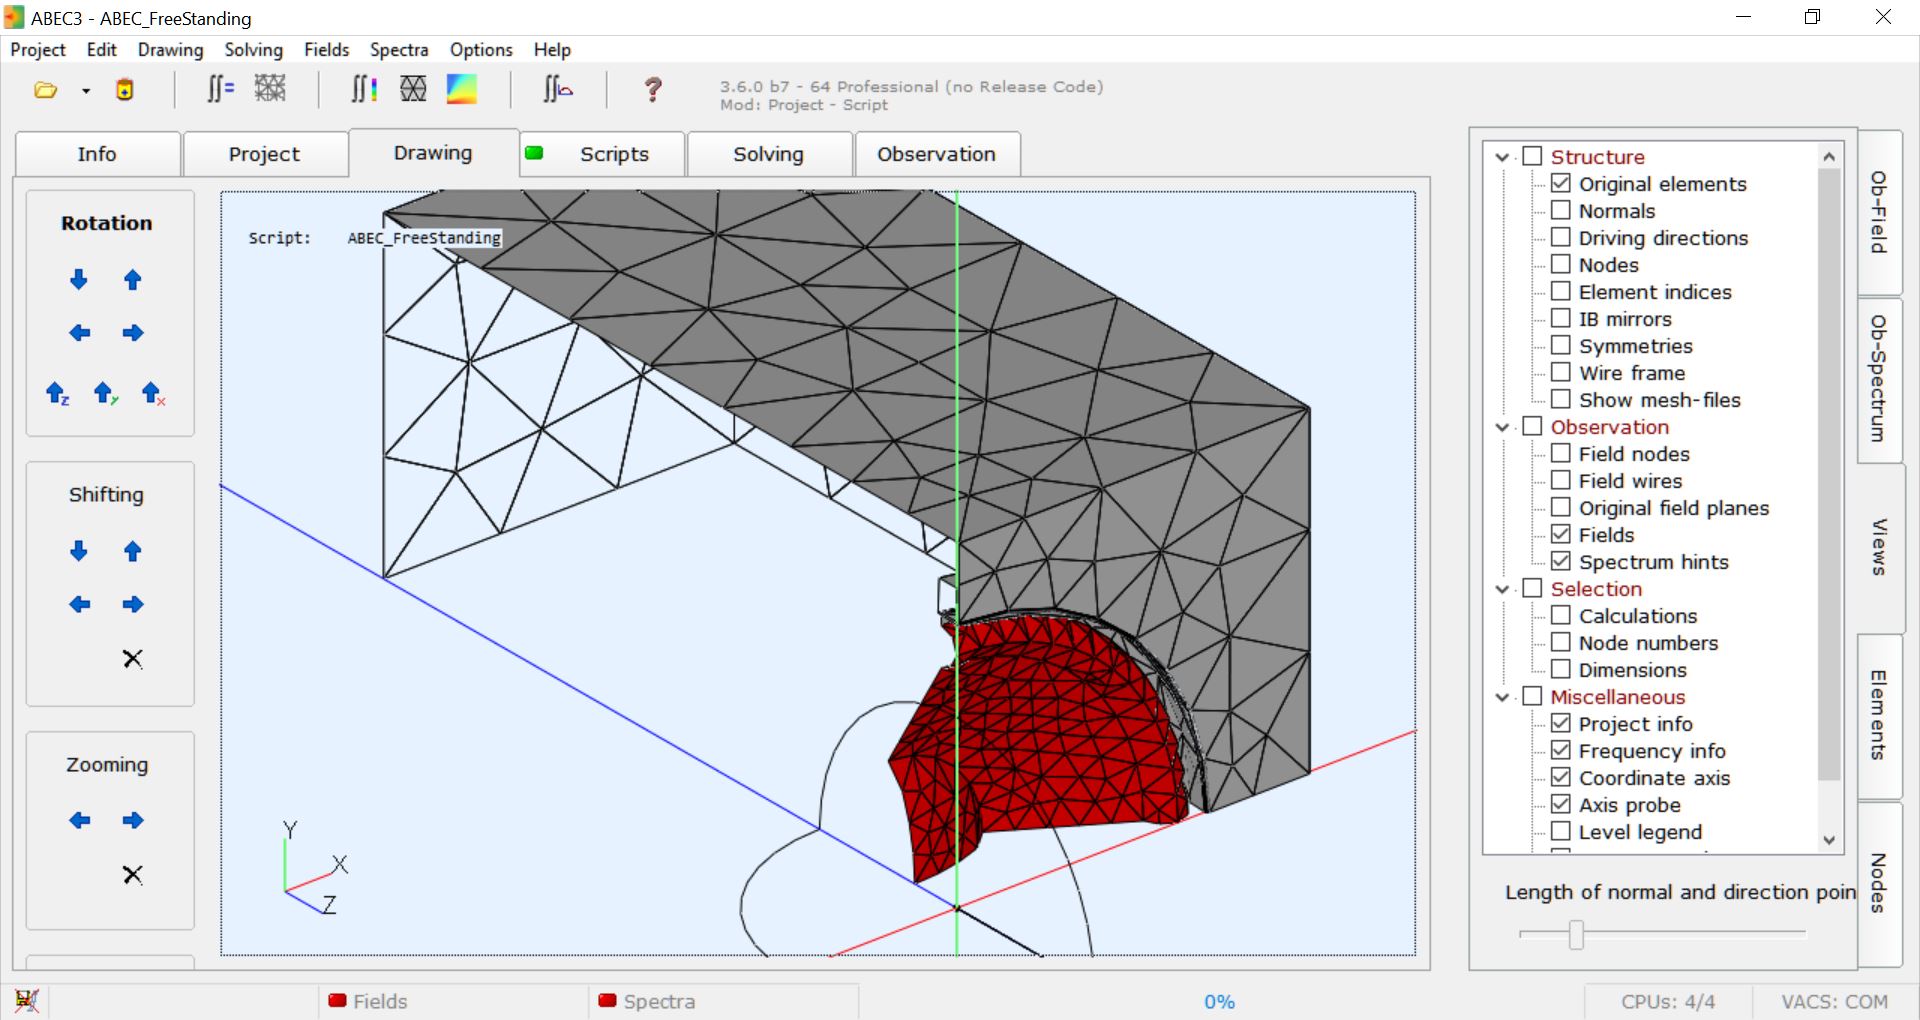Viewport: 1920px width, 1020px height.
Task: Click the tree panel scroll down arrow
Action: pyautogui.click(x=1829, y=841)
